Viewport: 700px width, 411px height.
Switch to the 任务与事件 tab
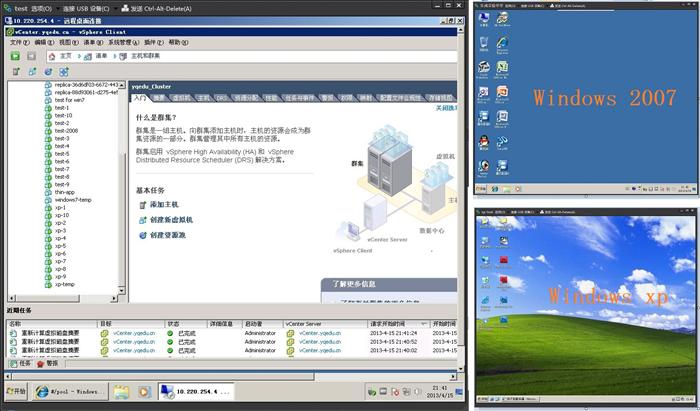pyautogui.click(x=300, y=98)
